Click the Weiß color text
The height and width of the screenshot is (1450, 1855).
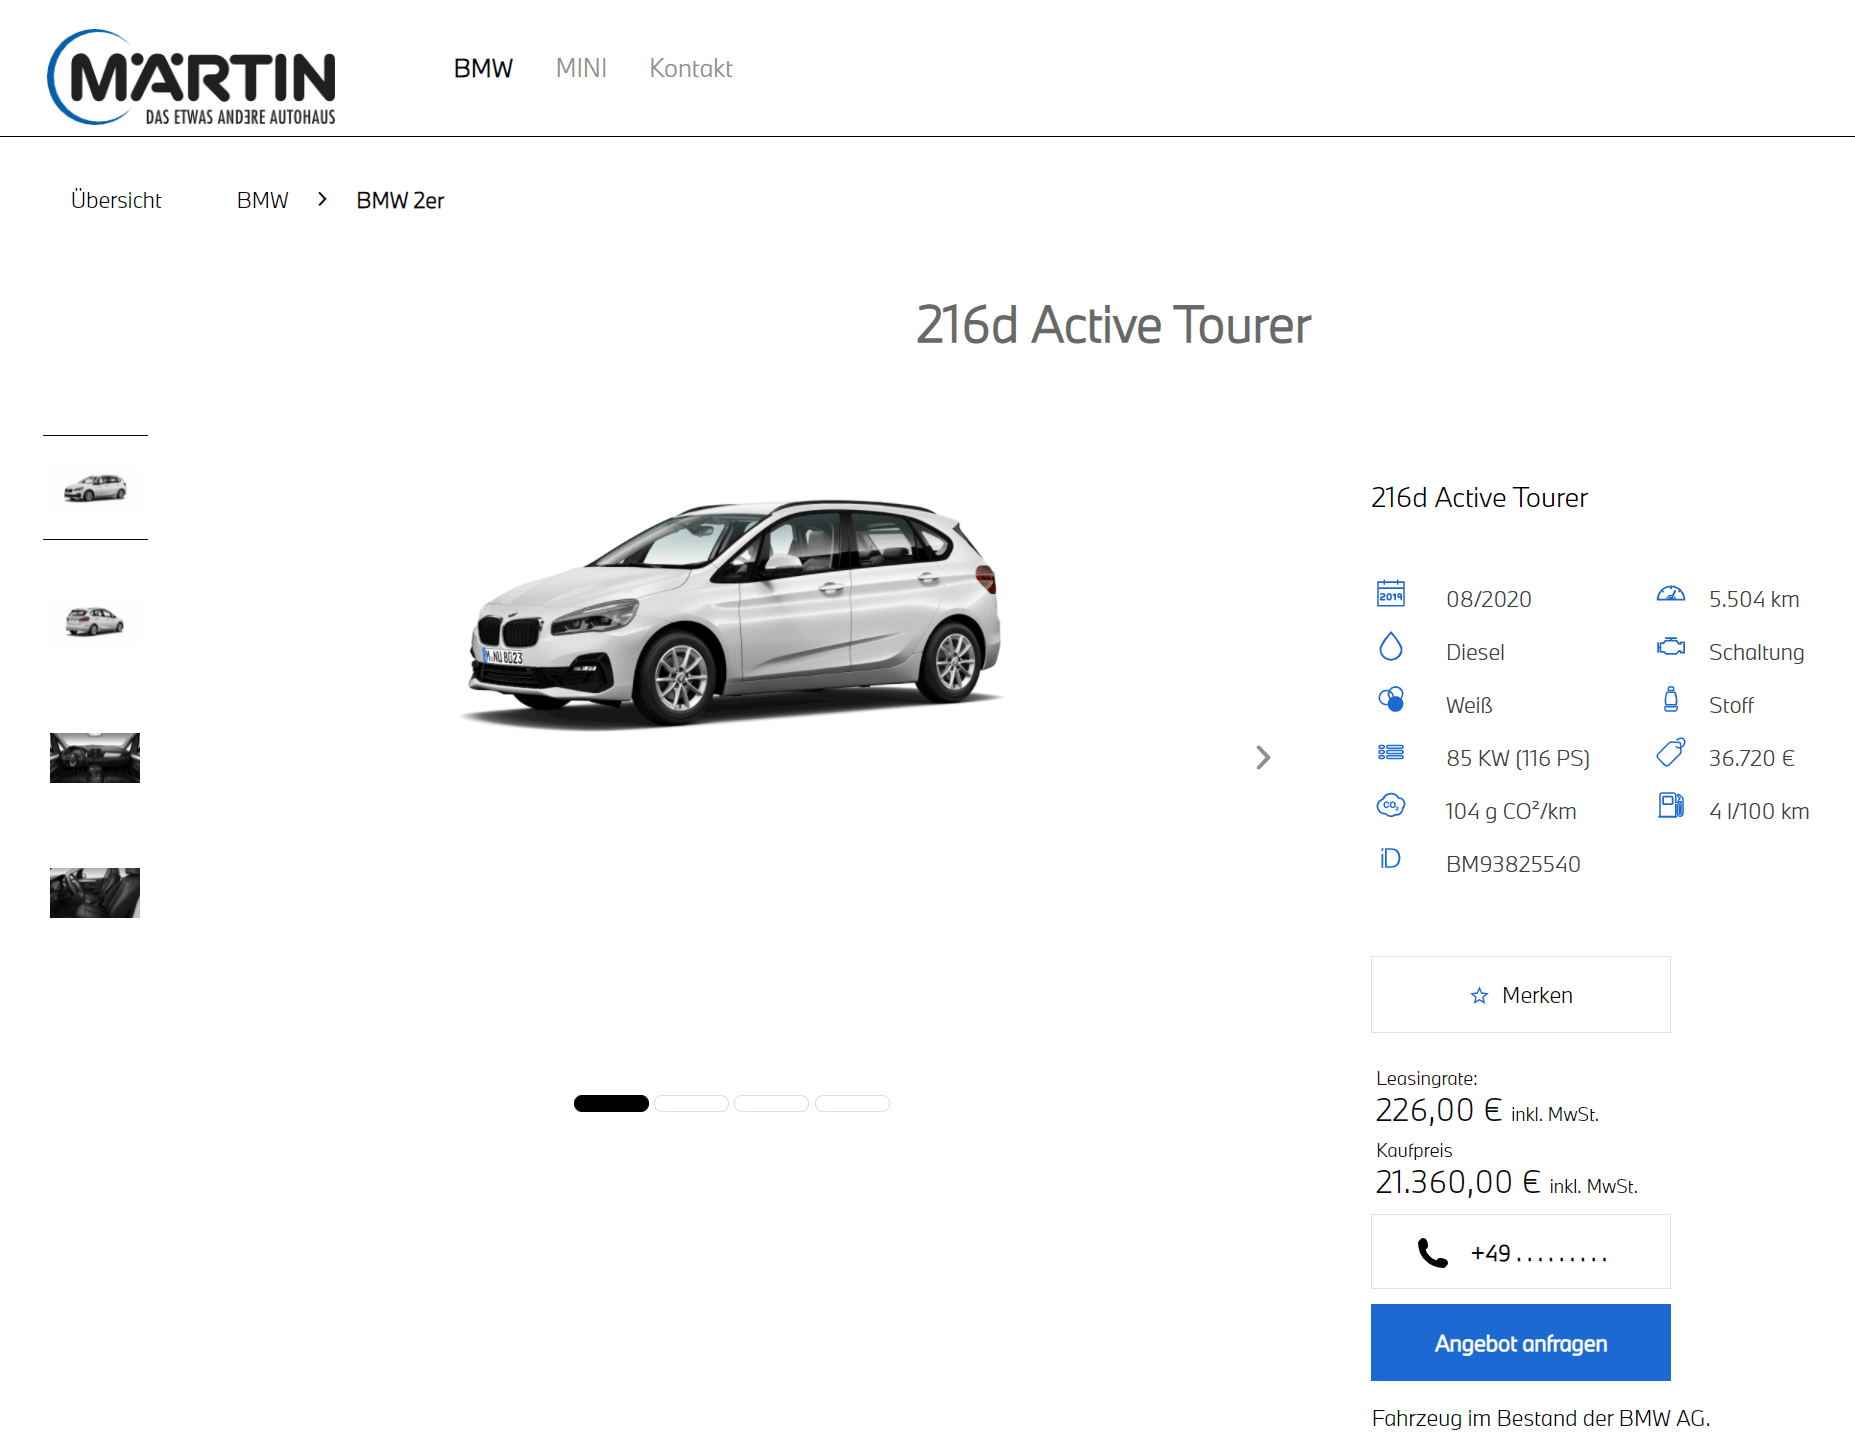1469,705
